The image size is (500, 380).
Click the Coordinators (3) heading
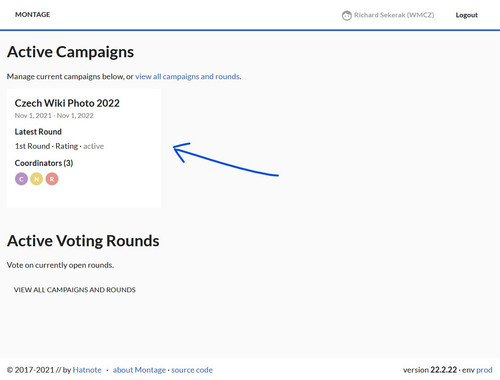pos(44,163)
